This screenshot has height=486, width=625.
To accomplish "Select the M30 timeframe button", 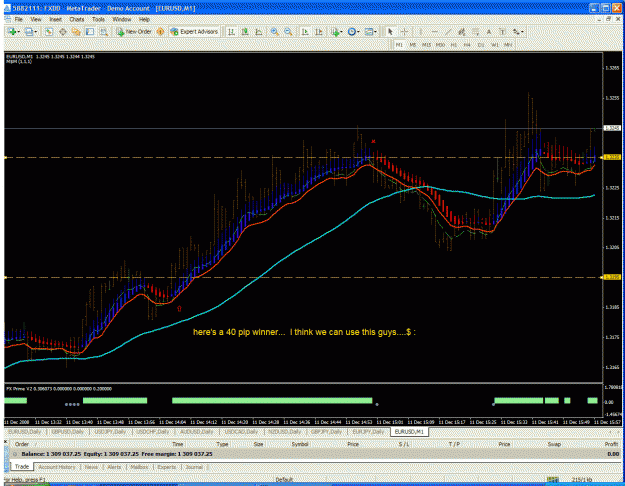I will tap(440, 45).
